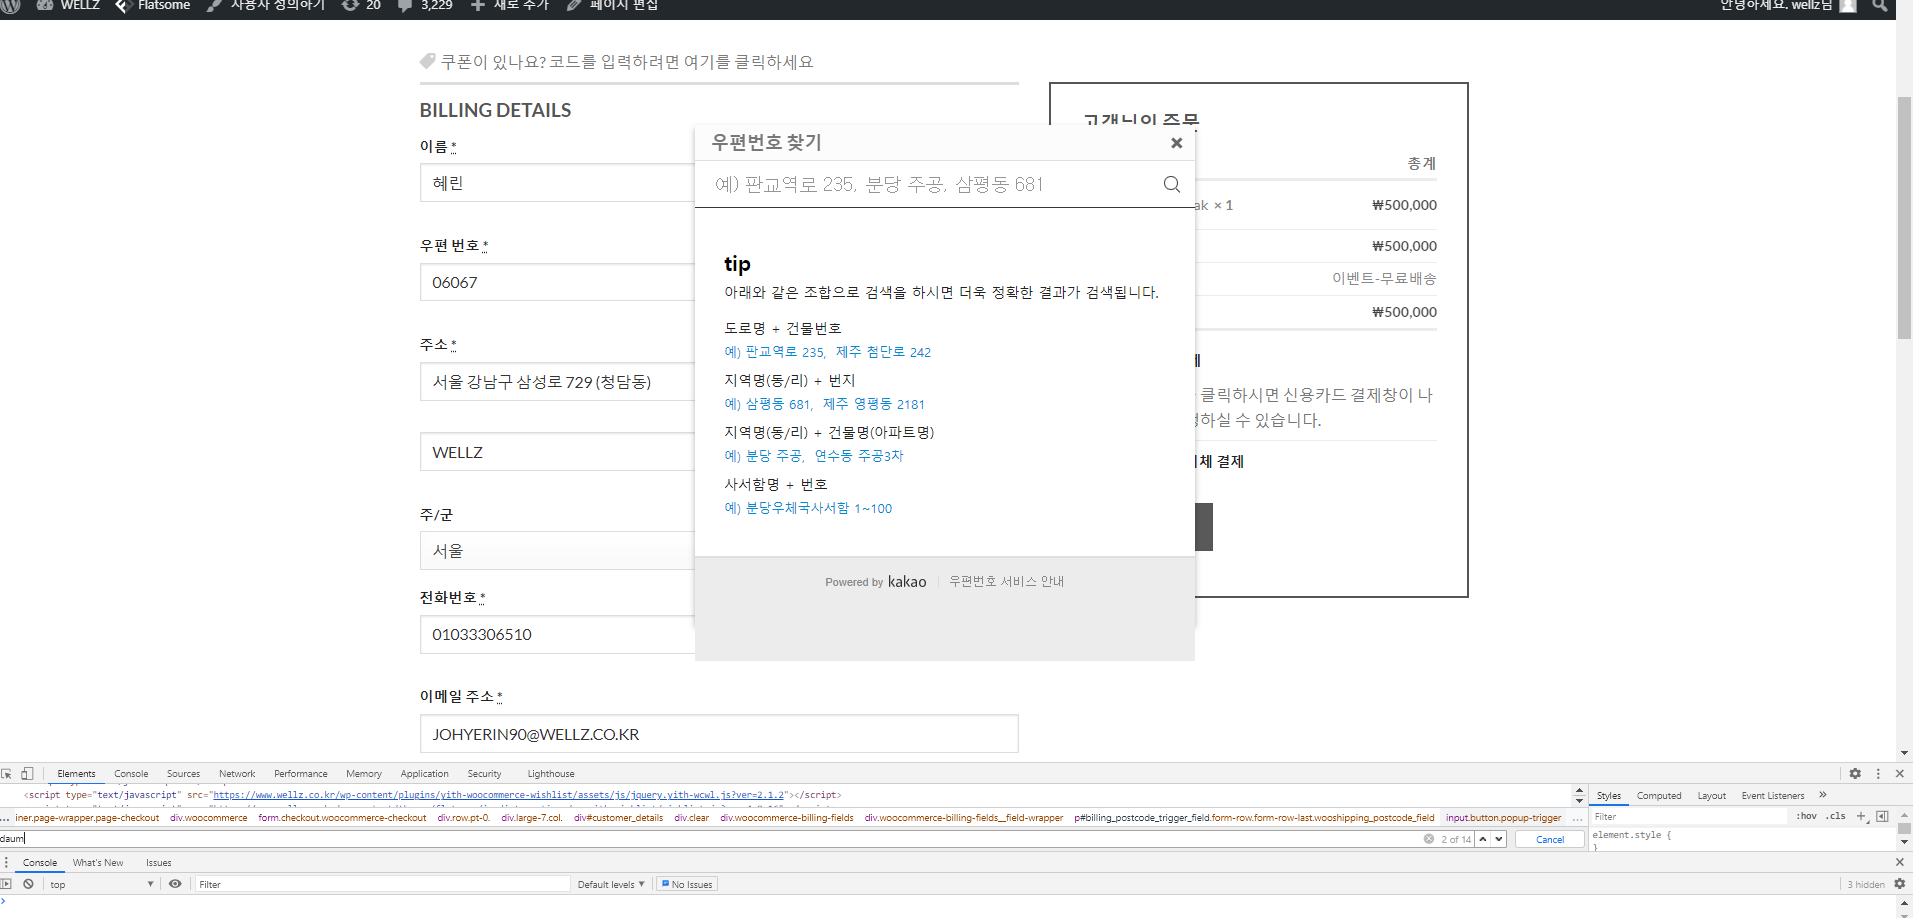Select the Event Listeners pane tab
The width and height of the screenshot is (1913, 918).
tap(1773, 796)
